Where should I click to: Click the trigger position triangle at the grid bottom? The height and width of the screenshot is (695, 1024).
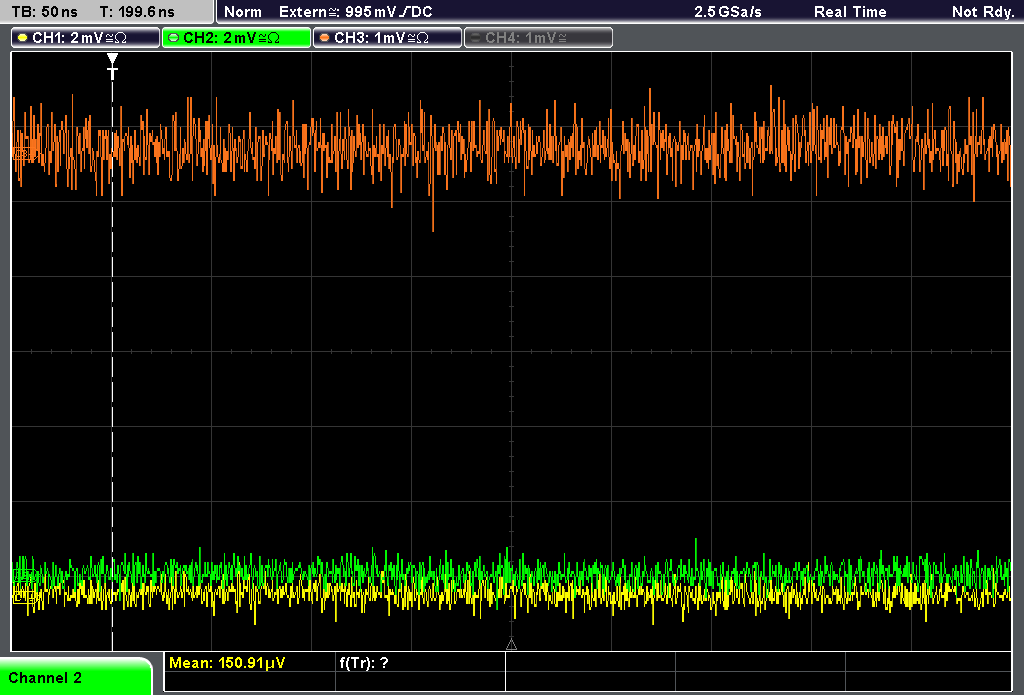(511, 645)
